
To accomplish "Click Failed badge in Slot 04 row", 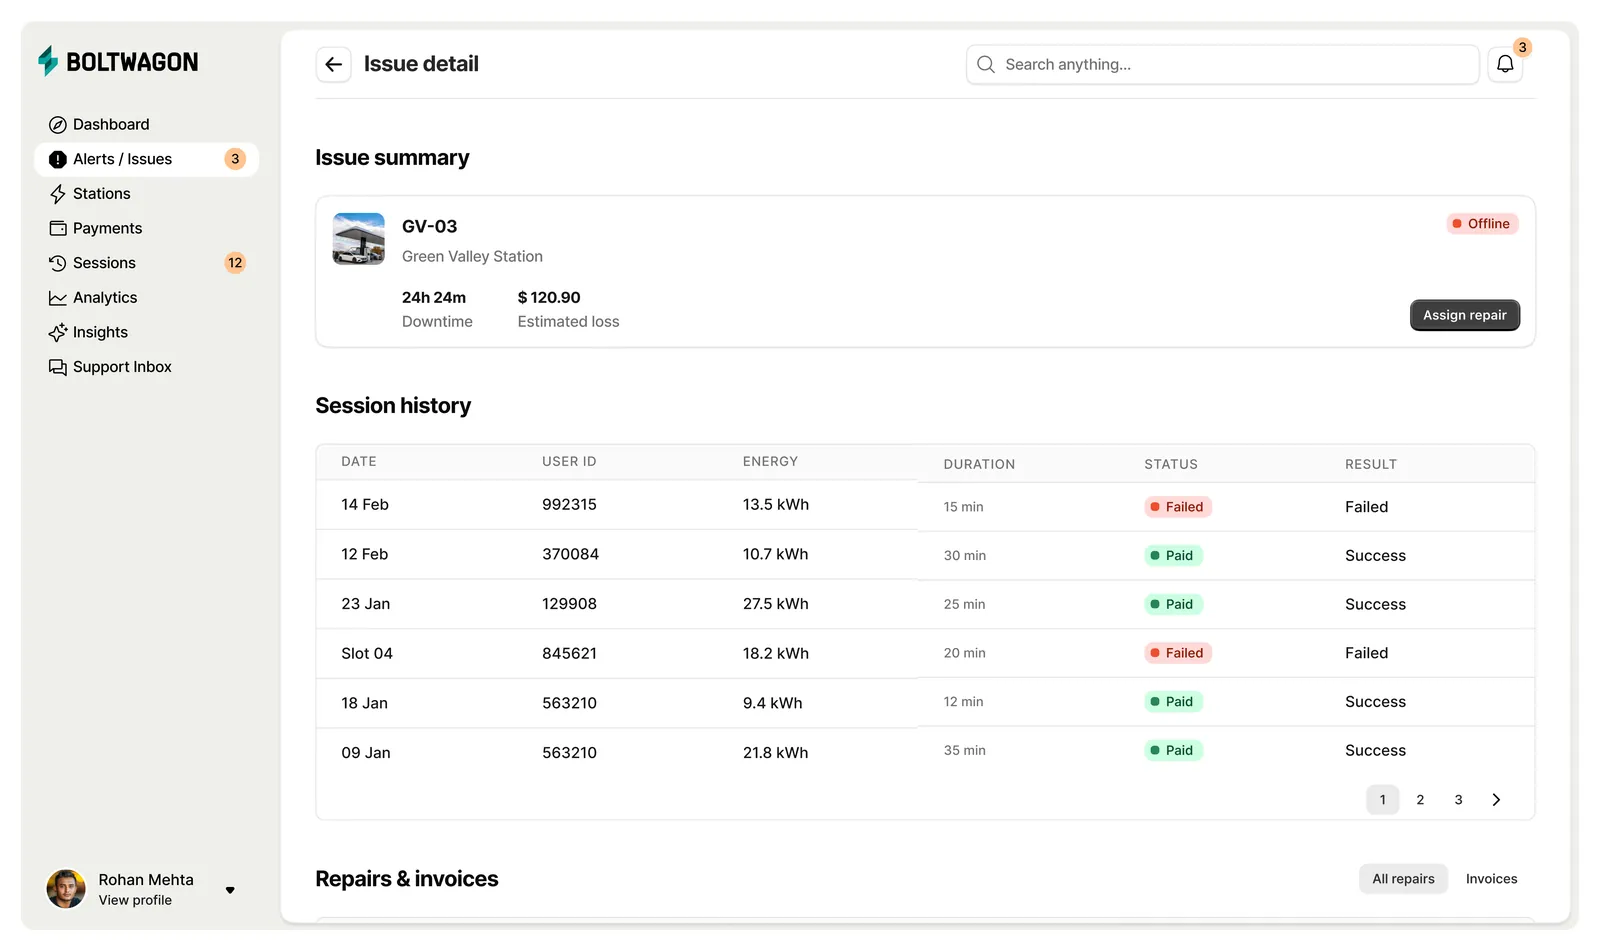I will click(1178, 653).
